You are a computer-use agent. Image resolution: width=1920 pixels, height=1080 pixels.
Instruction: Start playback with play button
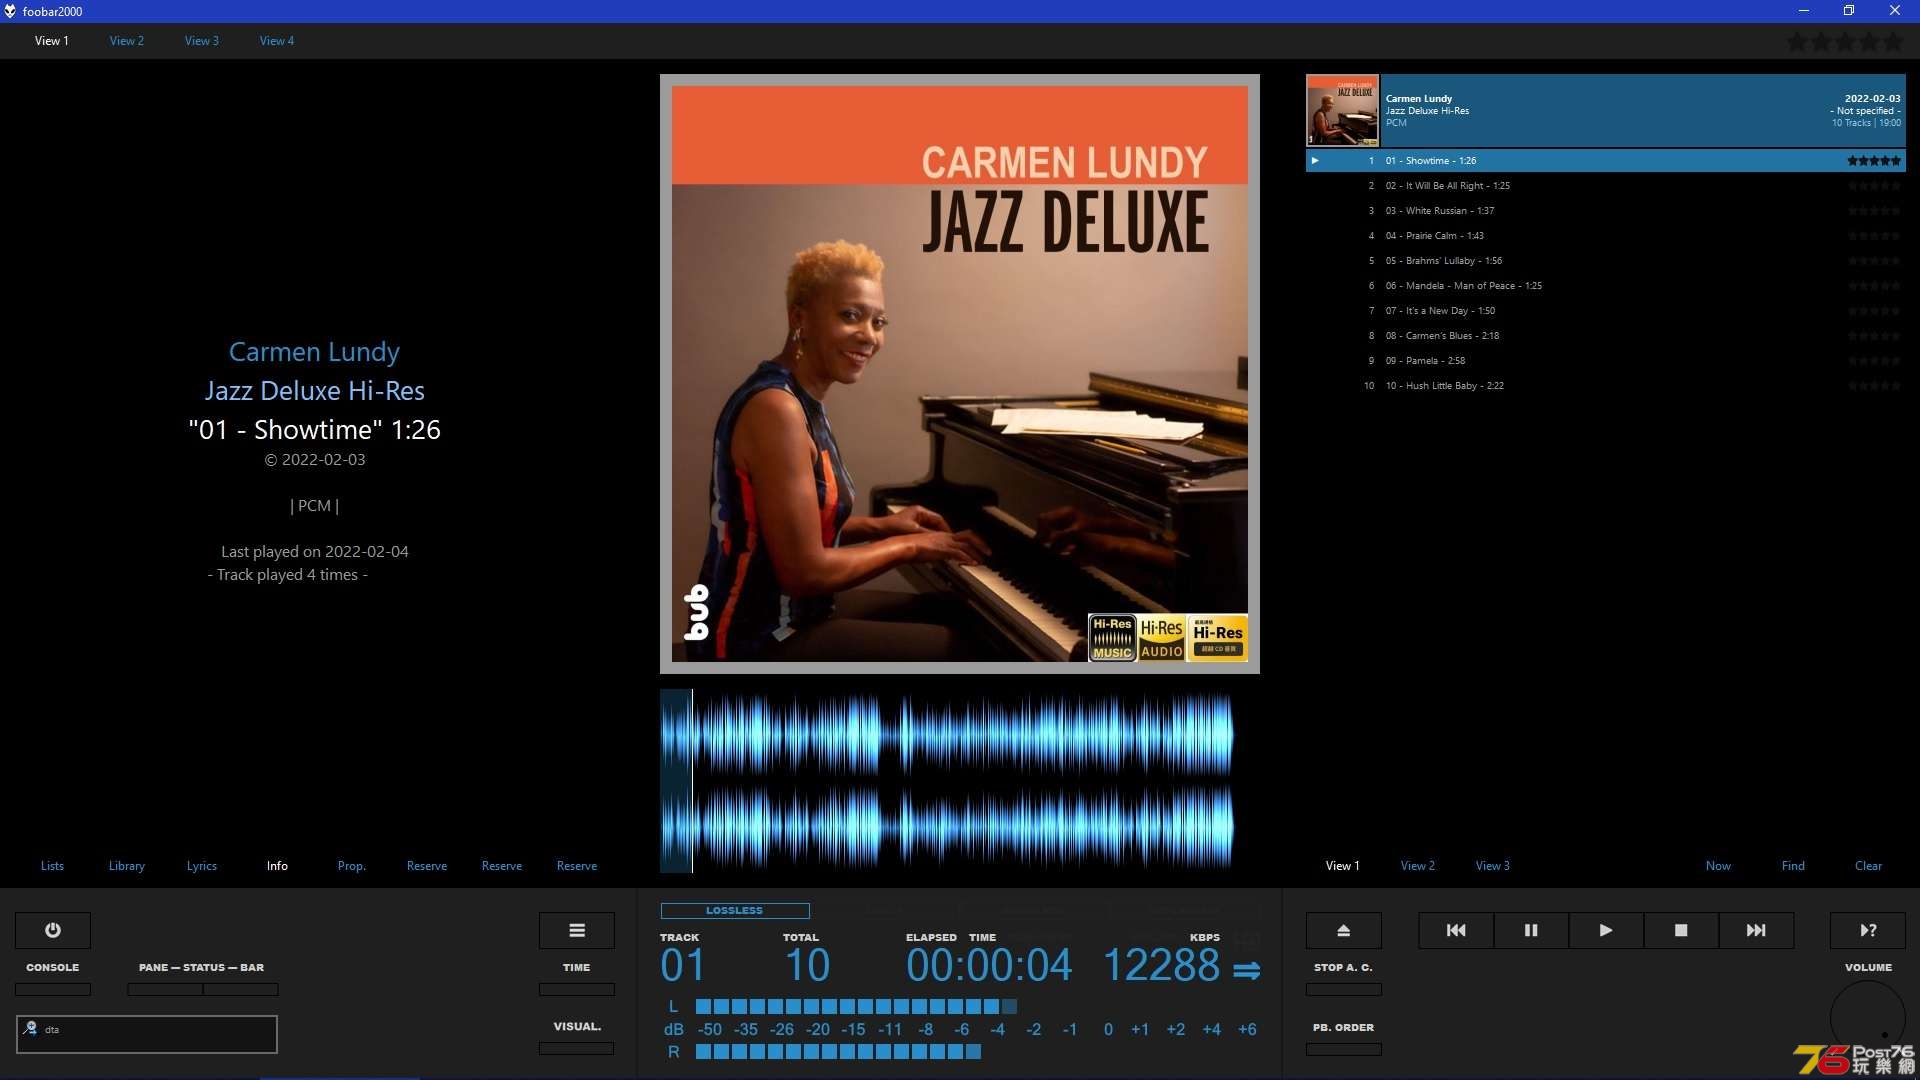(x=1606, y=930)
